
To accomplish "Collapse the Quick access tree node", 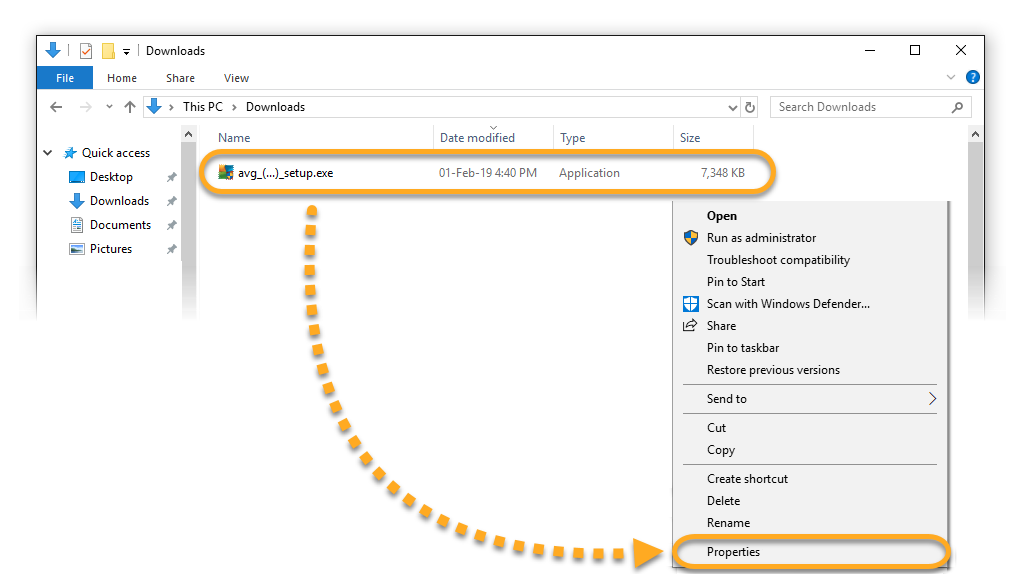I will [x=48, y=152].
